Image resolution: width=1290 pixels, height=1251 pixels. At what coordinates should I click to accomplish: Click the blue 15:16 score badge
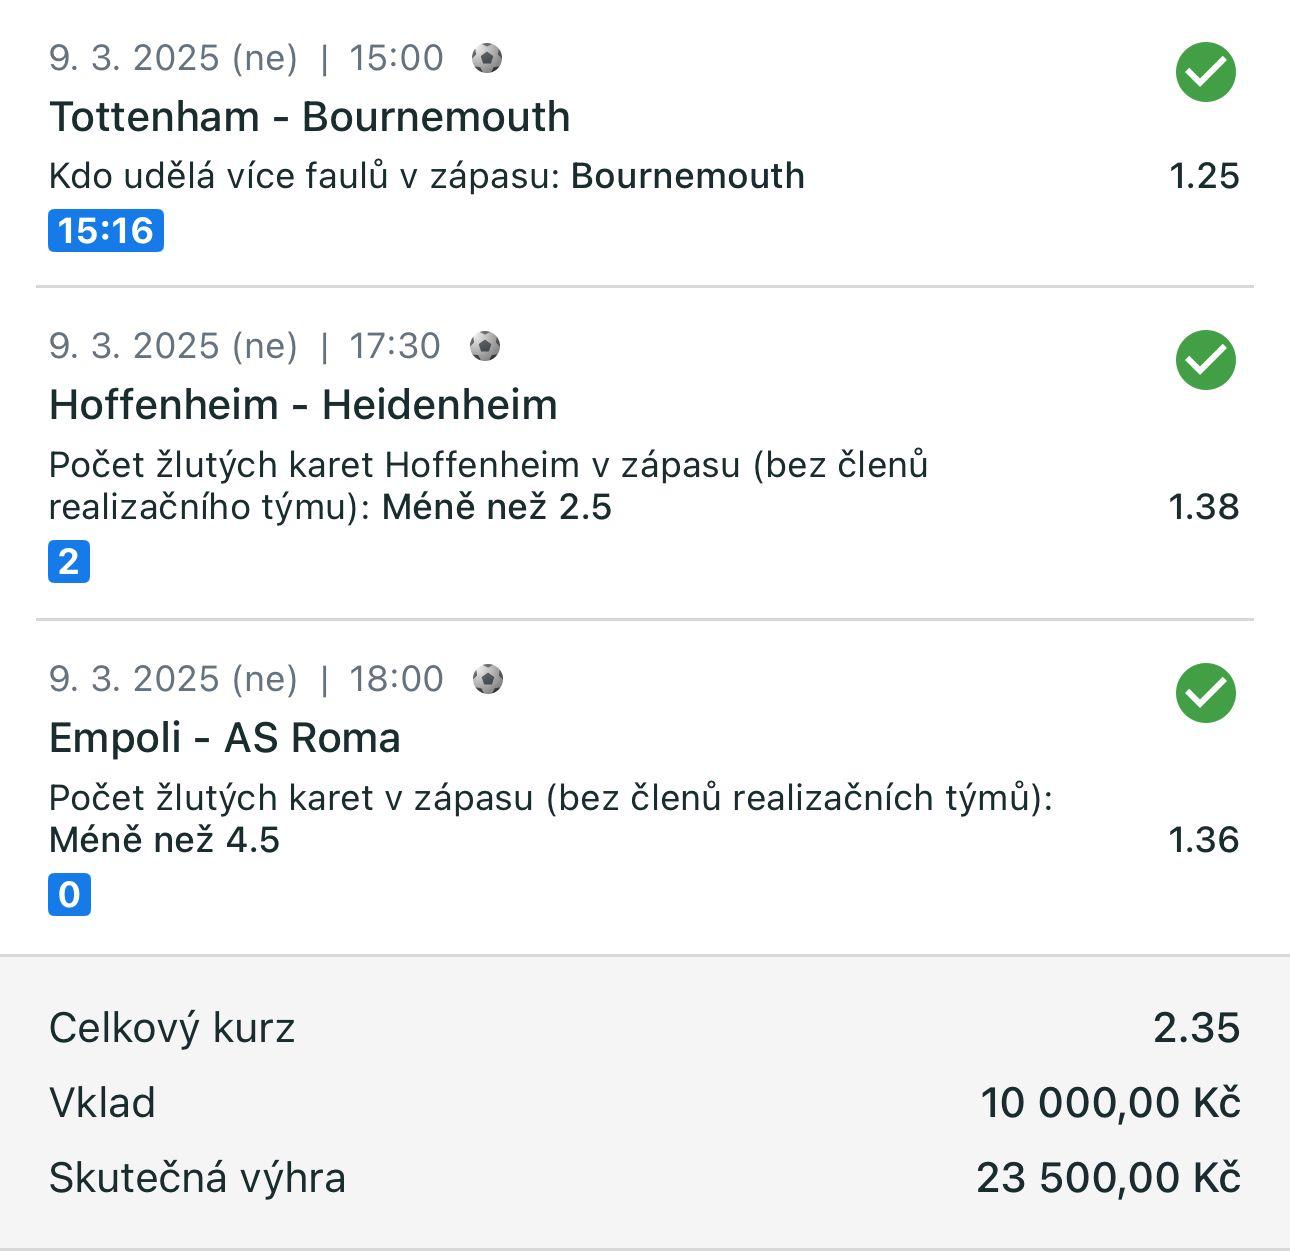[106, 231]
